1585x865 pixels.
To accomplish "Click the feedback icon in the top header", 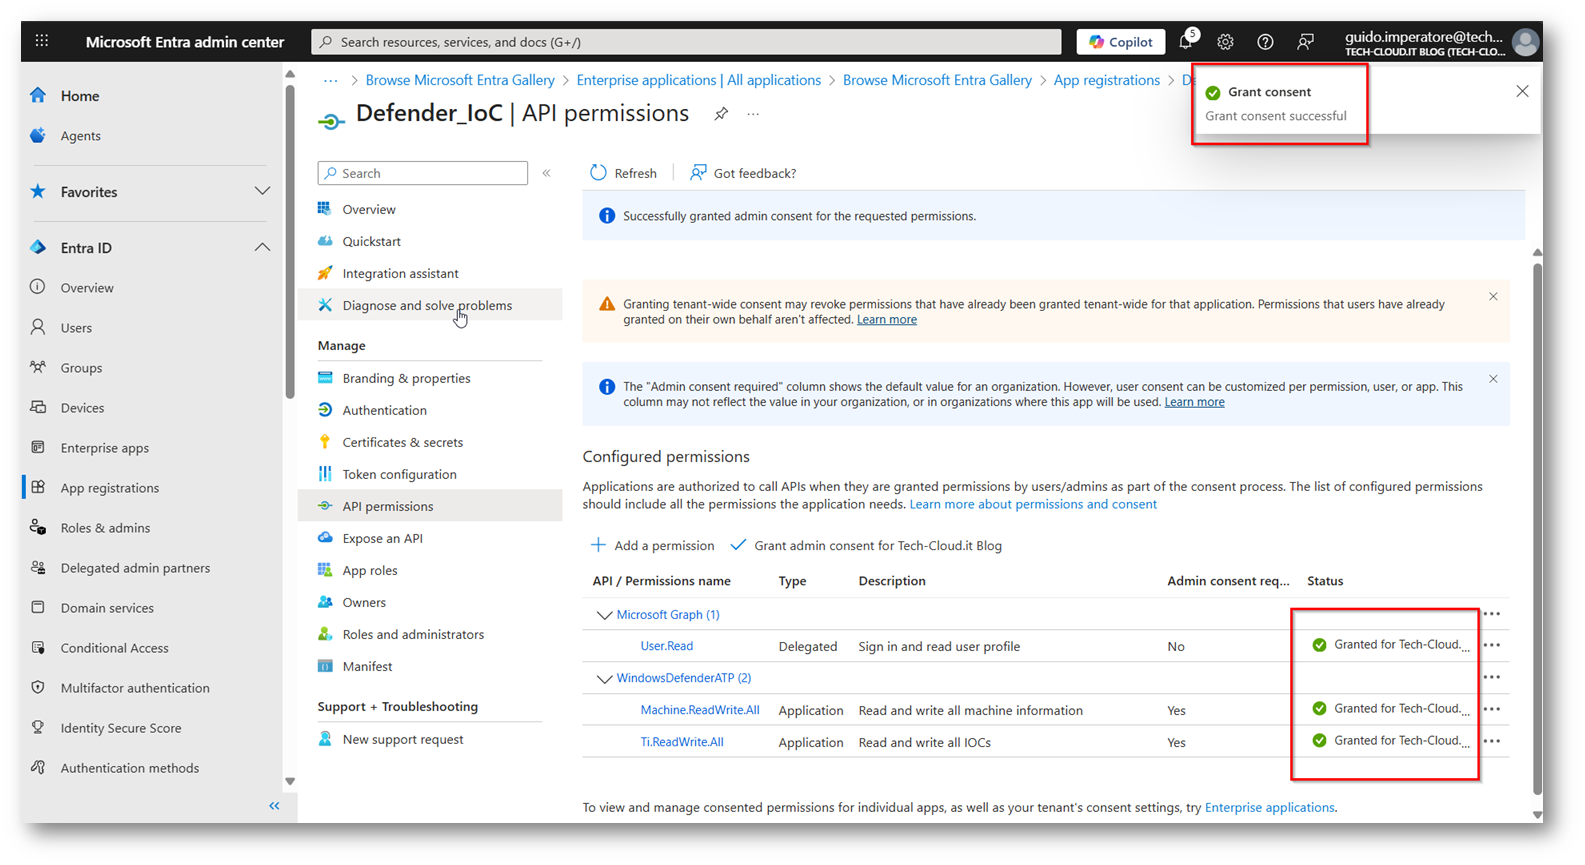I will click(1305, 42).
